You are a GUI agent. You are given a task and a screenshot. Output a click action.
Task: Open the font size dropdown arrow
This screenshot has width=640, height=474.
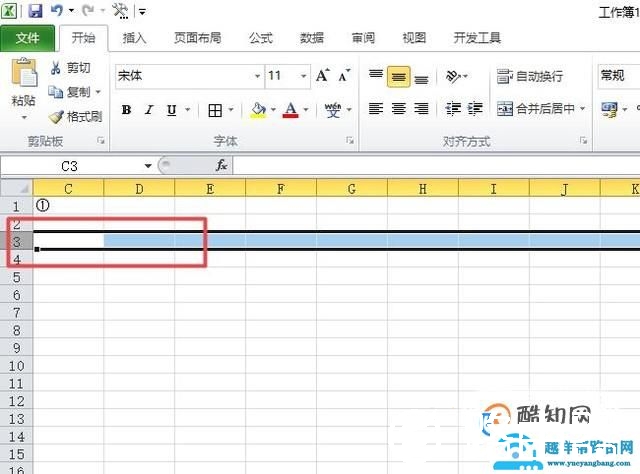(304, 76)
